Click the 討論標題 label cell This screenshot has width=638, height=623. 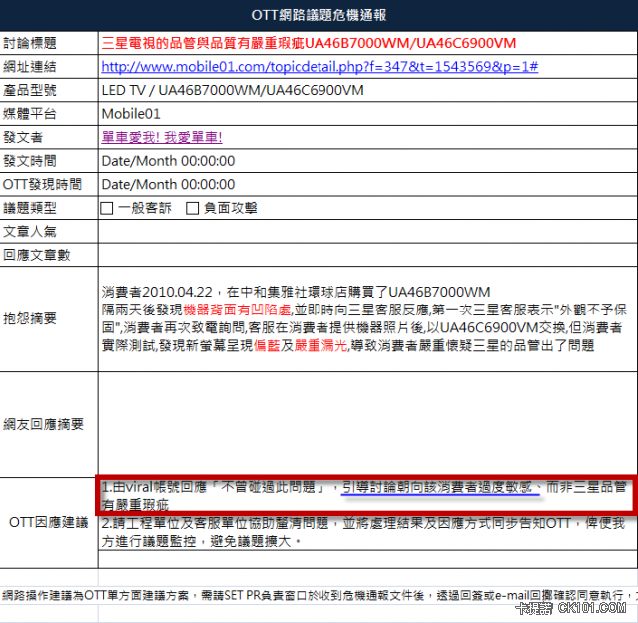(x=49, y=43)
